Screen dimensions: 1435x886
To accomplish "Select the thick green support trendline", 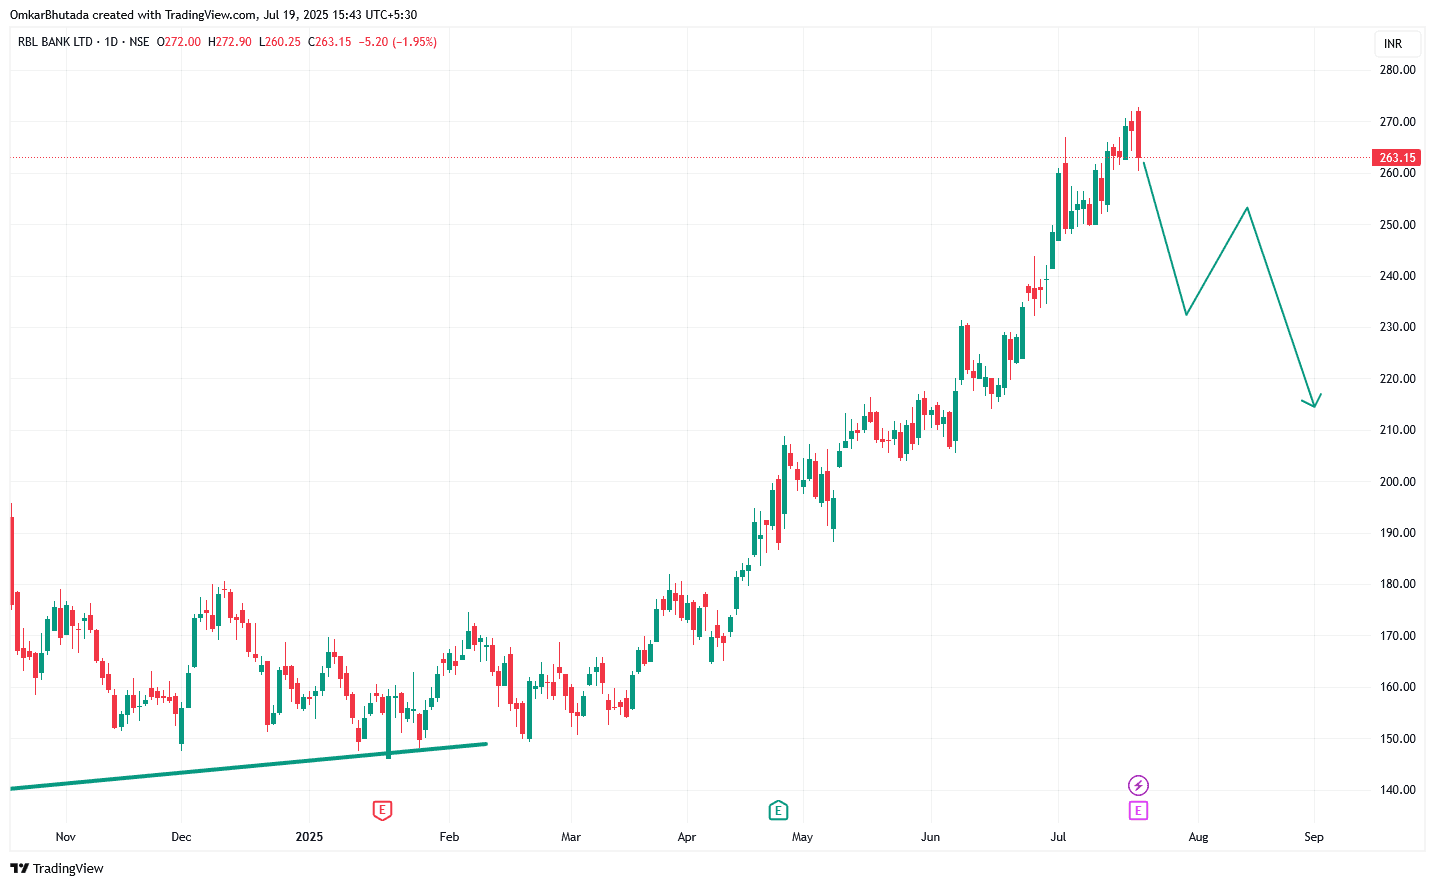I will coord(249,766).
